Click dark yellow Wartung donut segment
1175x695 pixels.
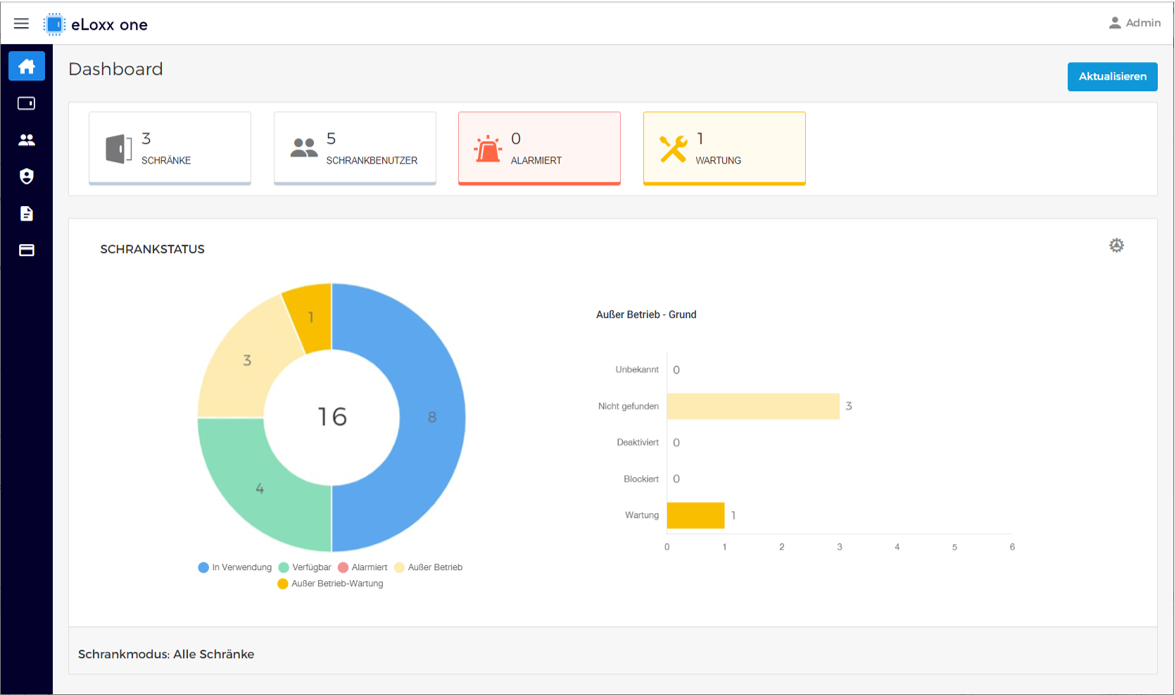(x=312, y=317)
